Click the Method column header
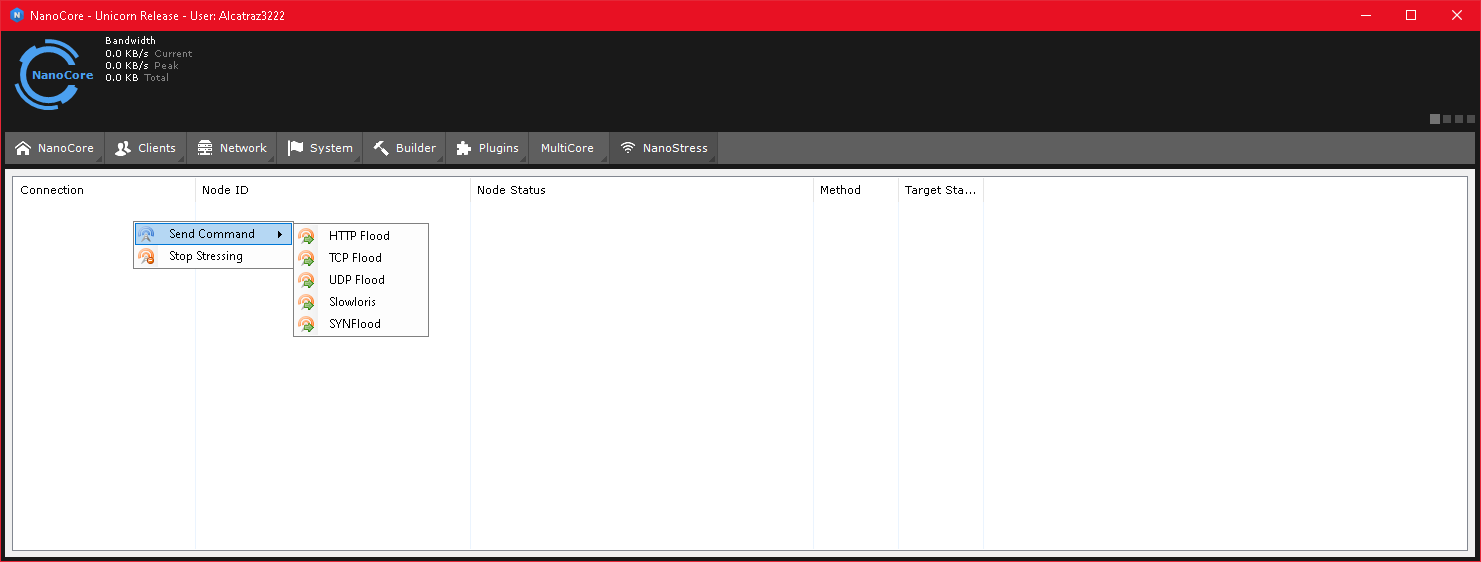The image size is (1481, 562). coord(840,190)
